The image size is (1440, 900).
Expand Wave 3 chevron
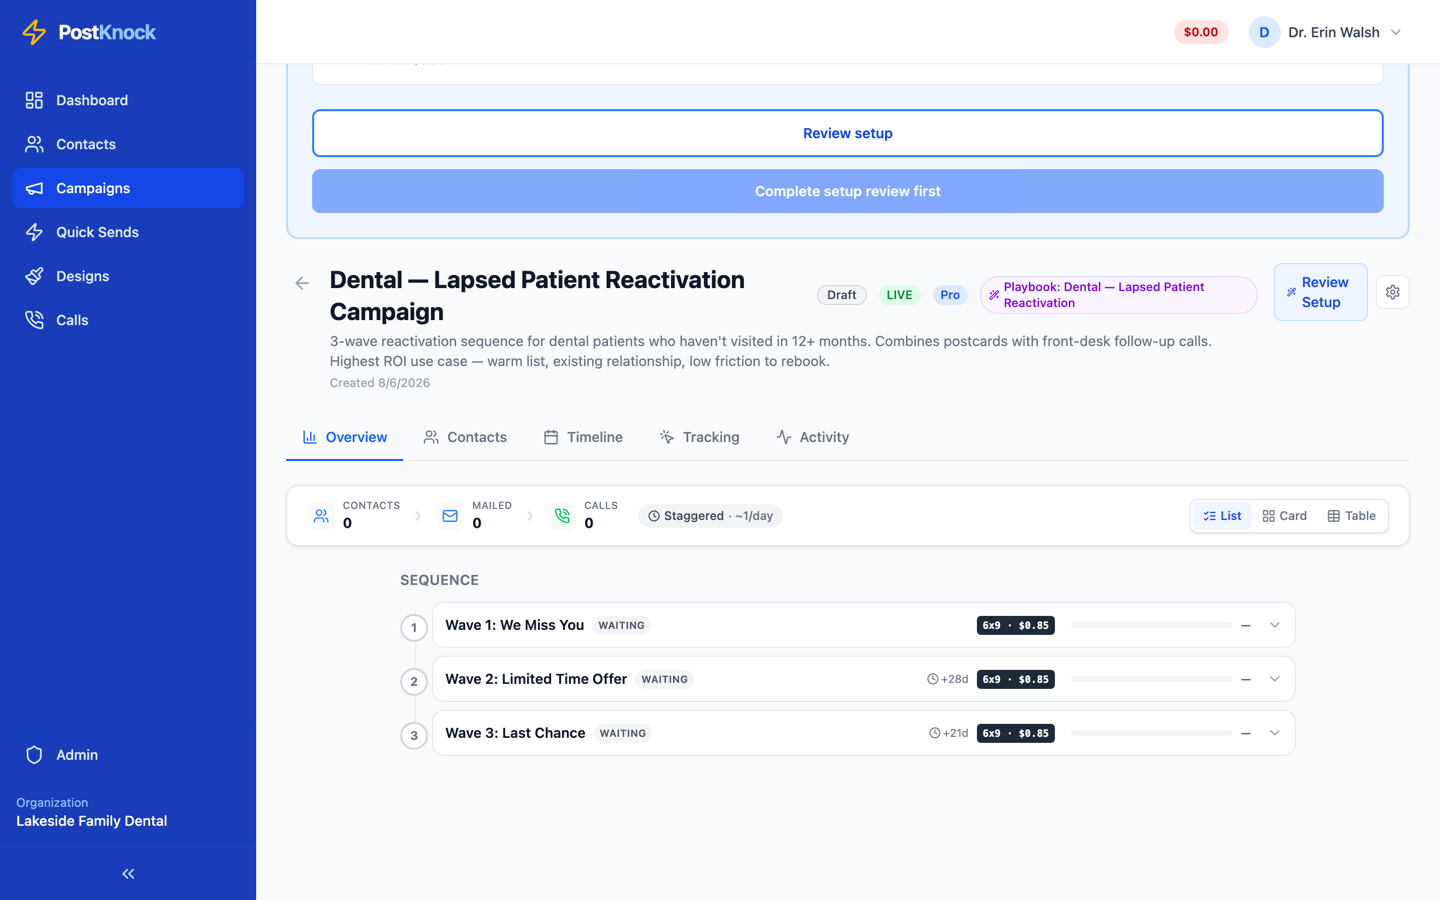click(x=1274, y=733)
